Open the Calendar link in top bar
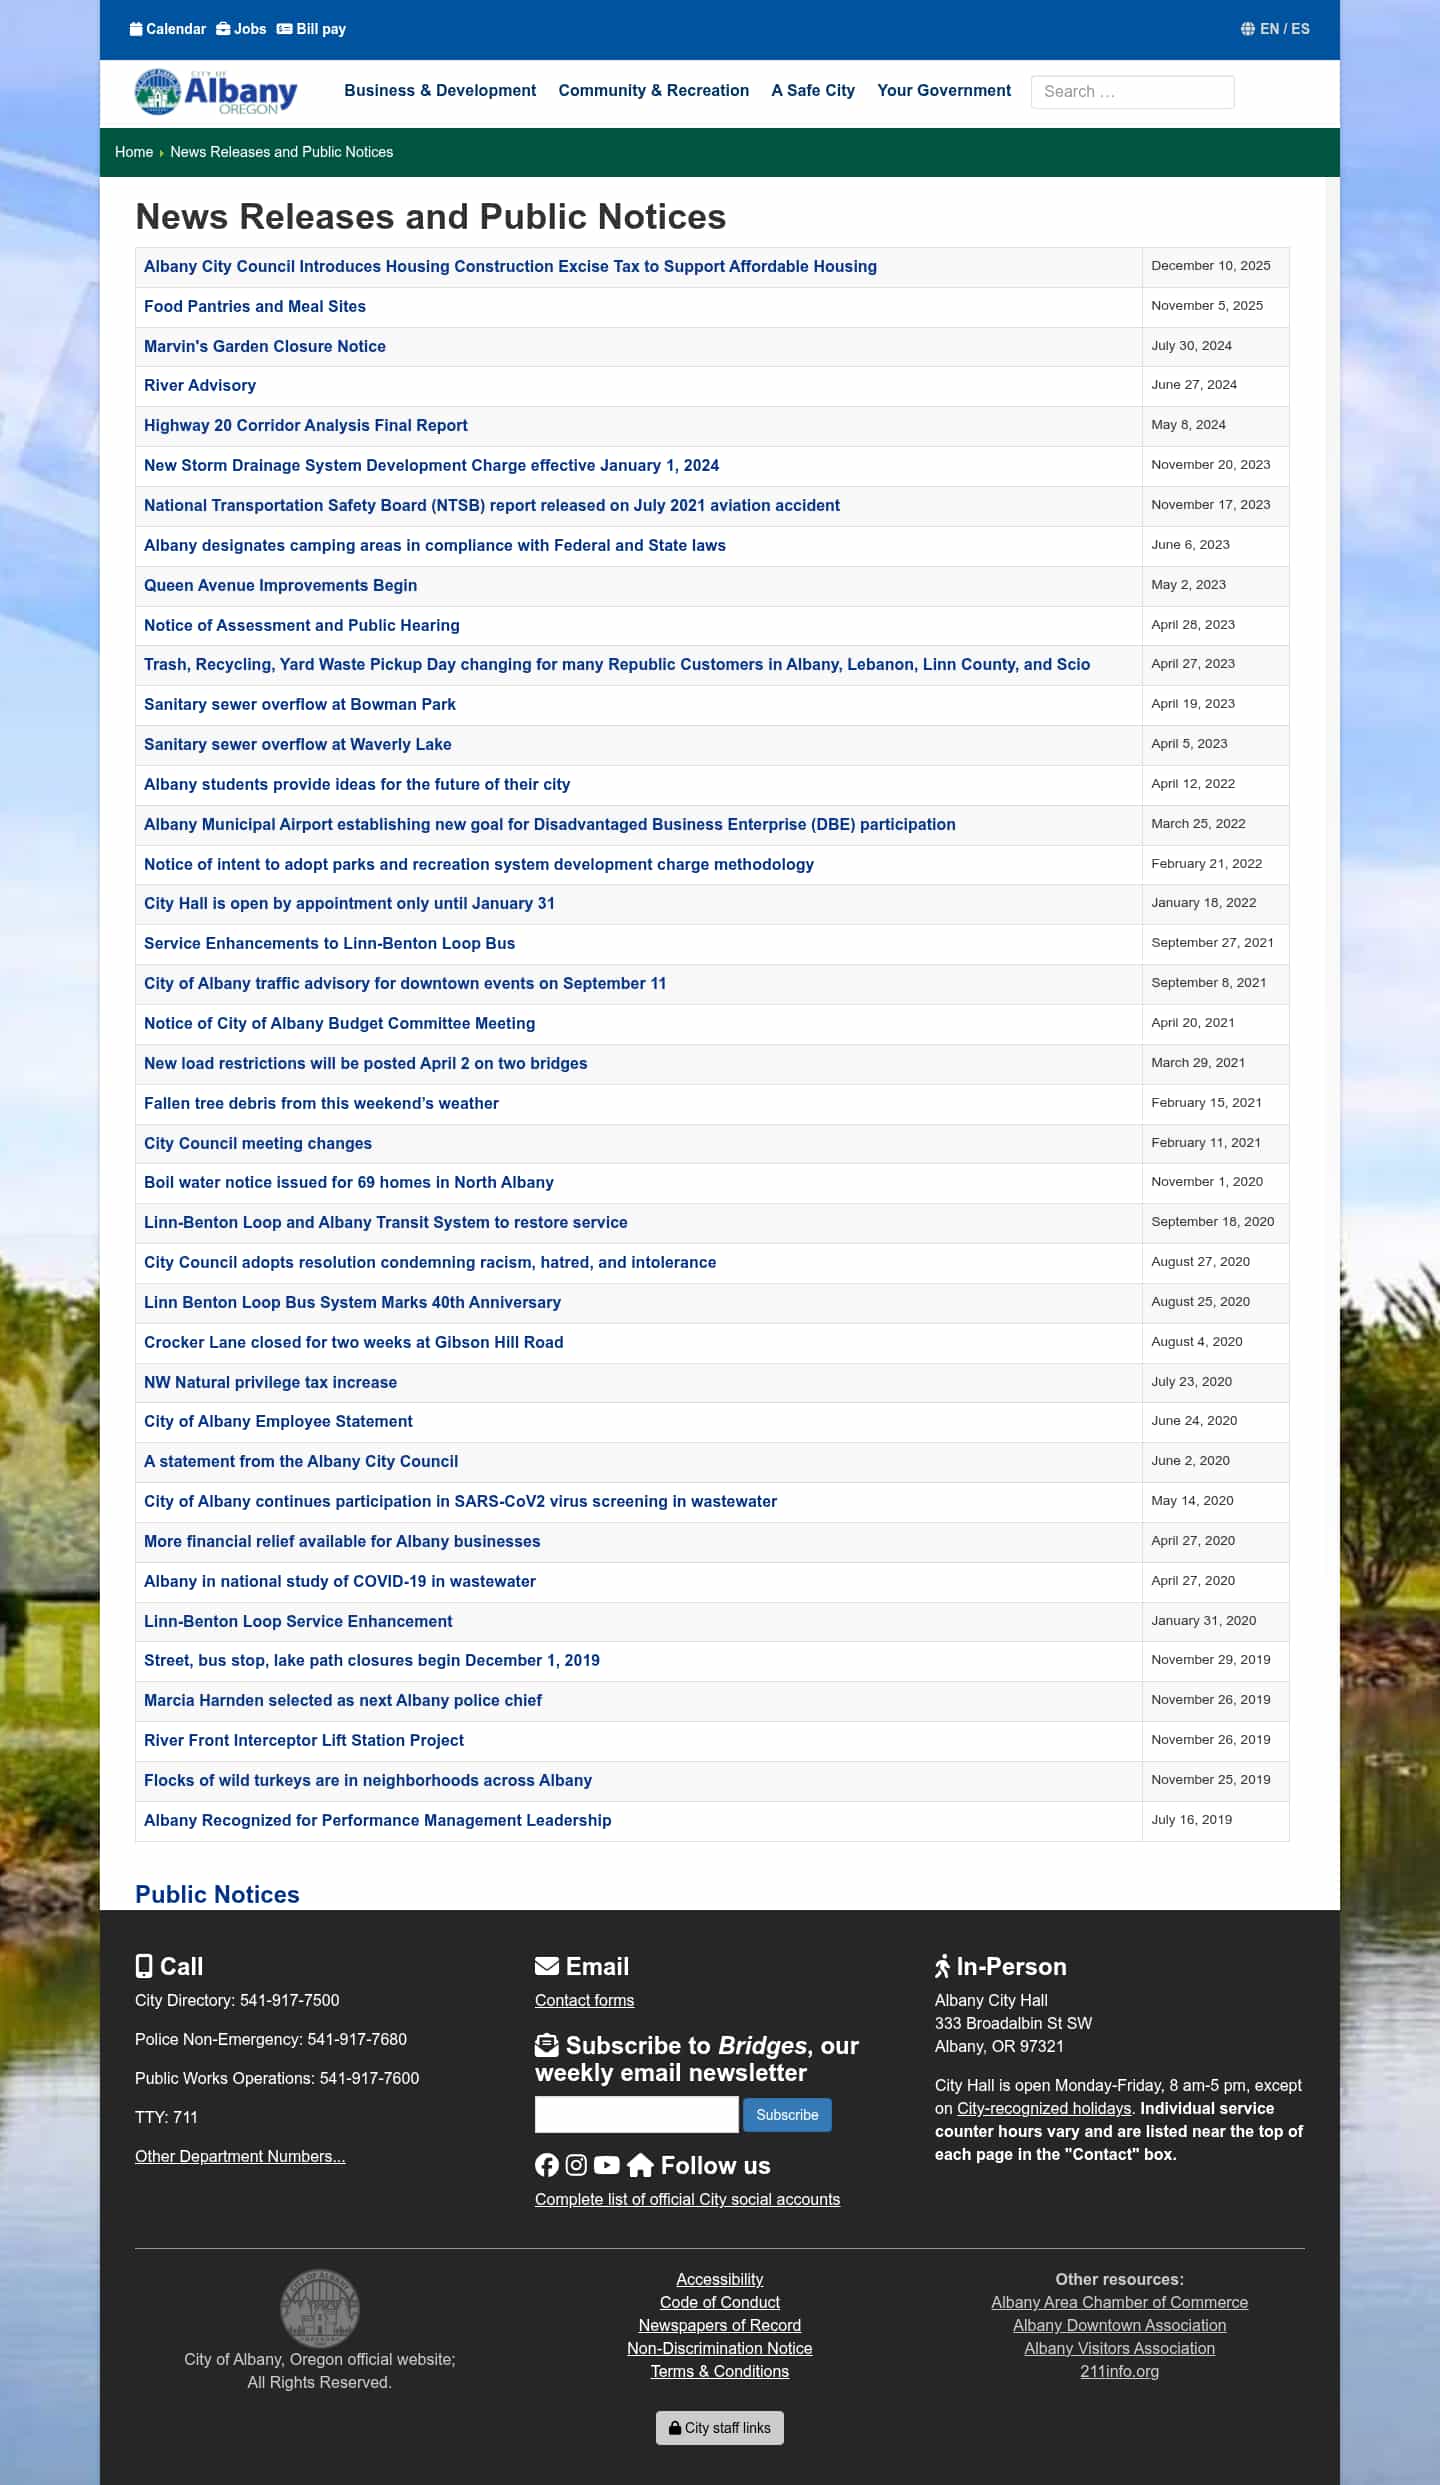Viewport: 1440px width, 2485px height. click(x=168, y=29)
